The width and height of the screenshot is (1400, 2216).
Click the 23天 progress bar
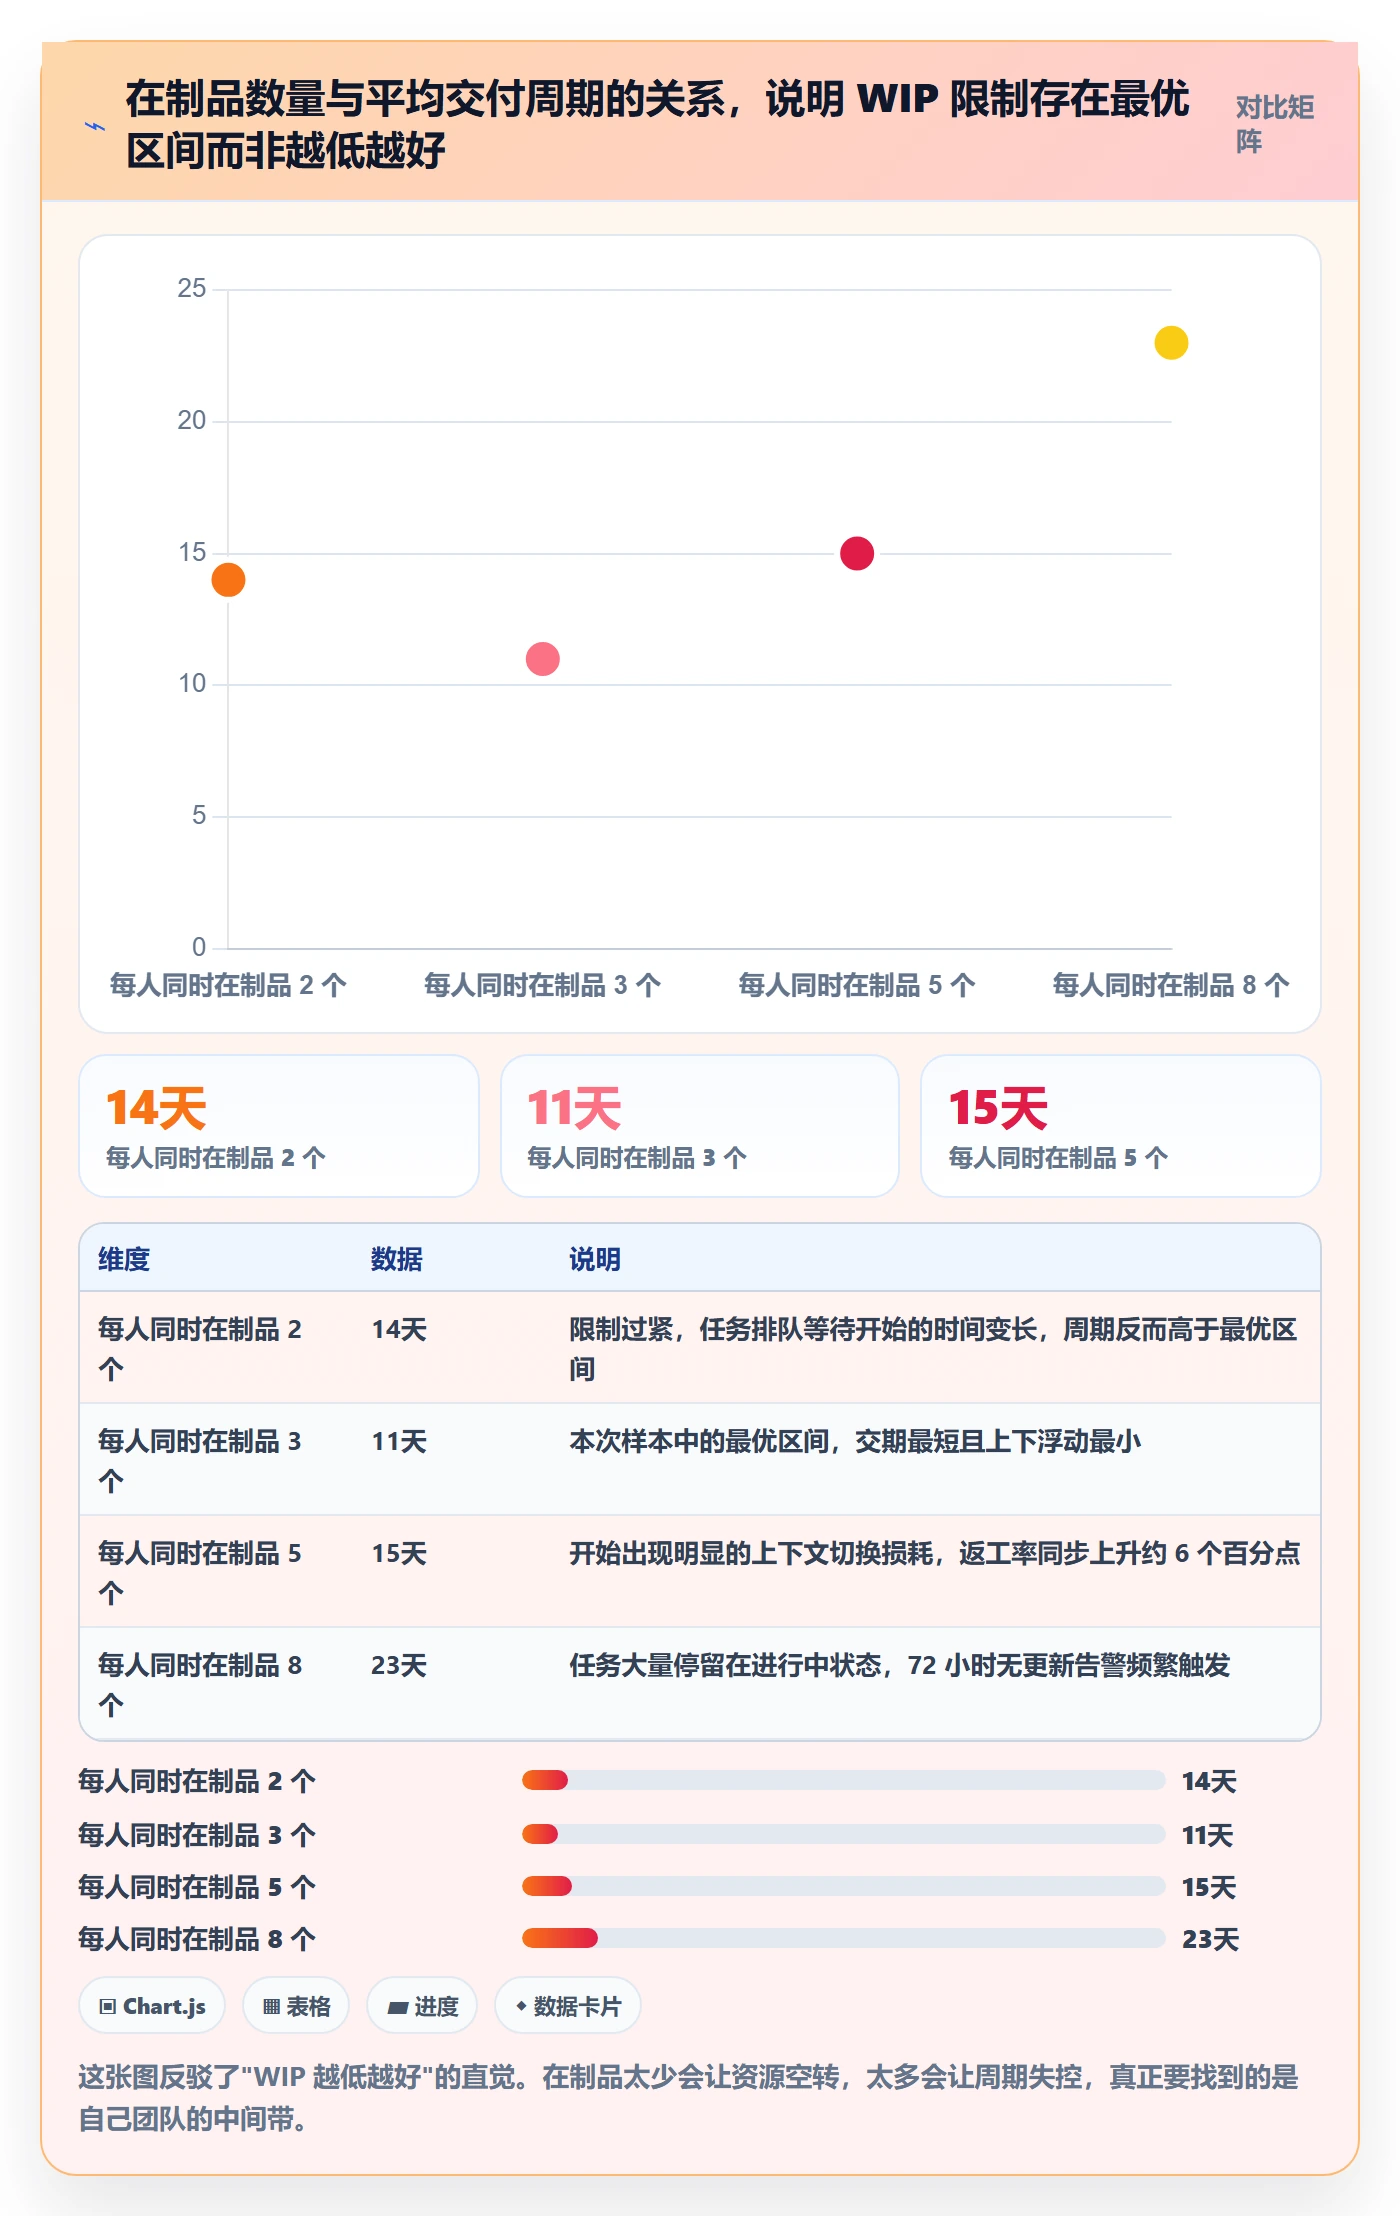[x=843, y=1938]
